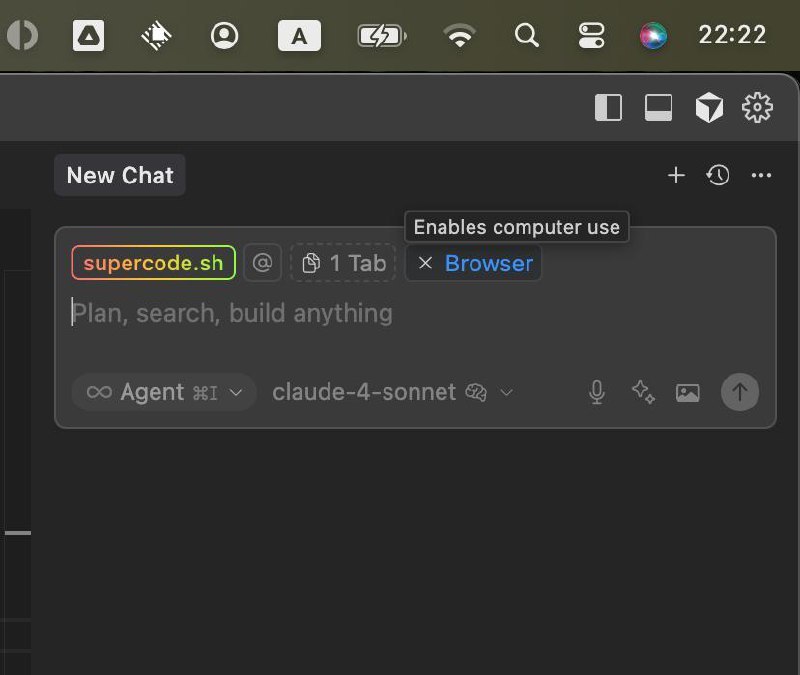This screenshot has height=675, width=800.
Task: Focus the Plan, search, build anything field
Action: tap(400, 314)
